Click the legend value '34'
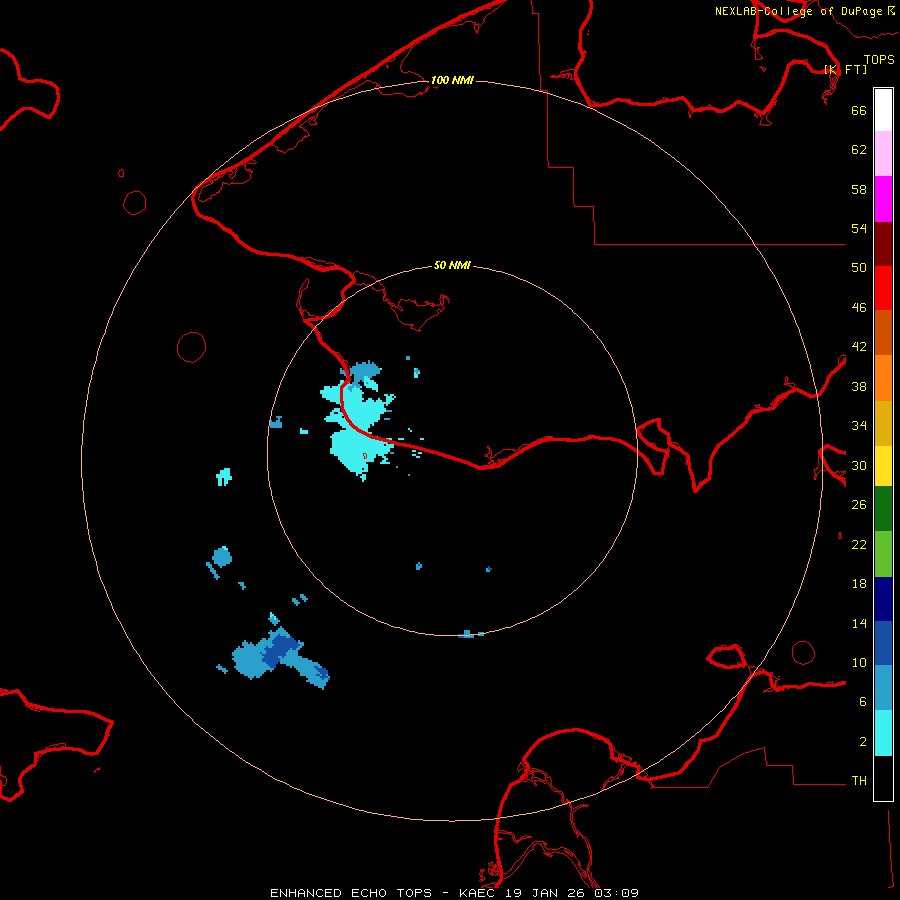900x900 pixels. tap(859, 426)
